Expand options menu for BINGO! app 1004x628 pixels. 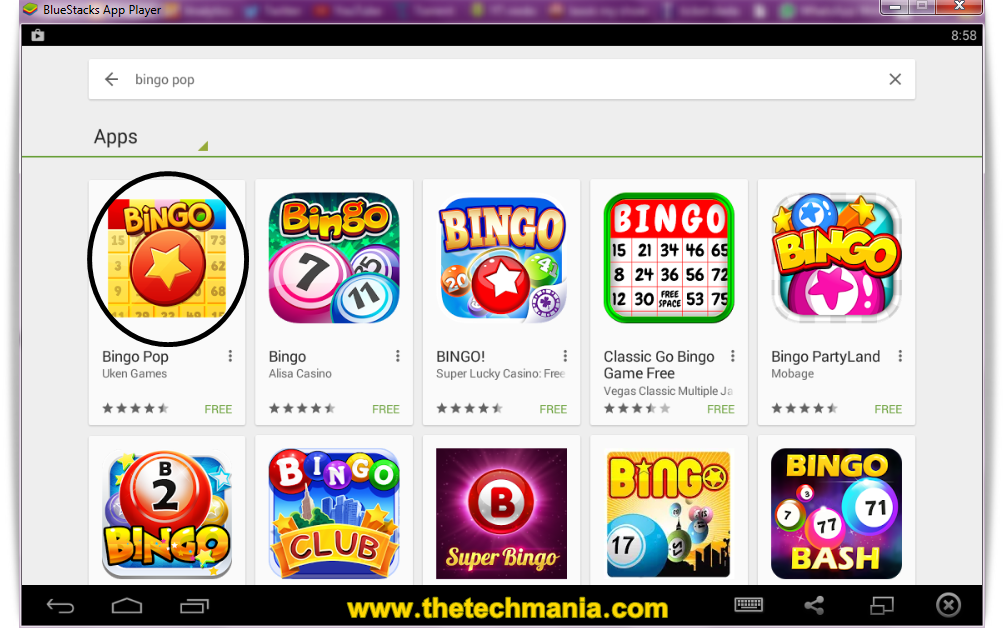pos(565,356)
